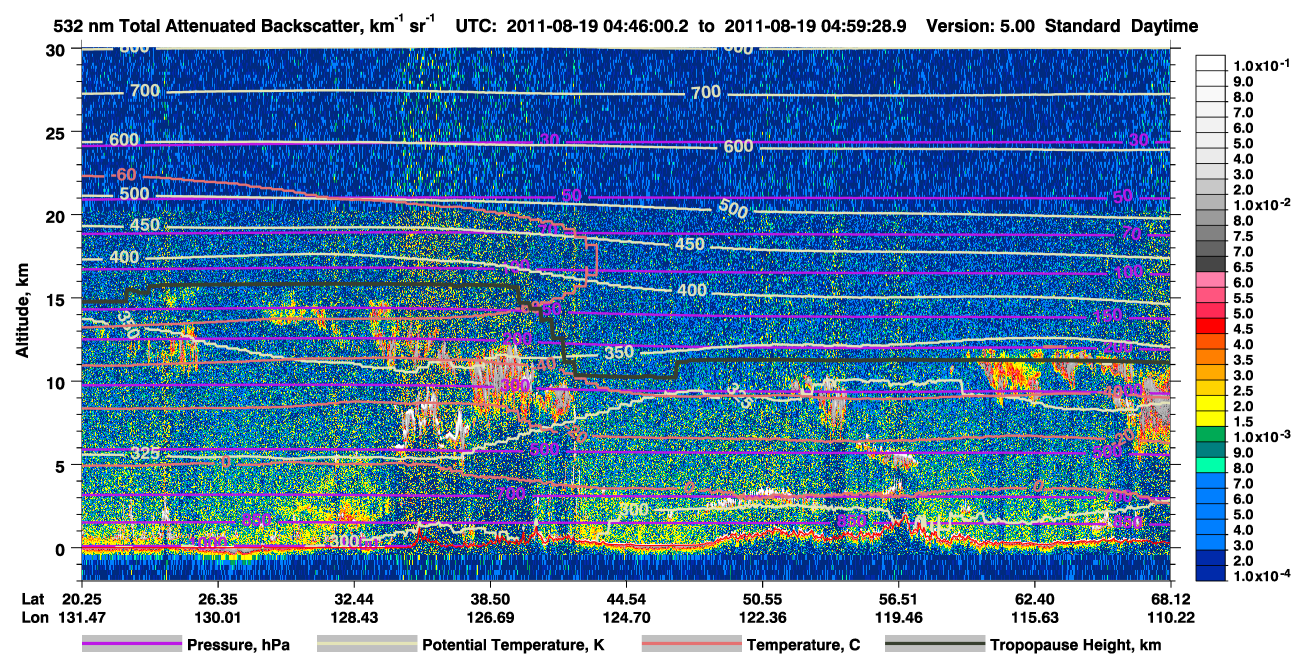Click colorbar label 1.0x10-2
Viewport: 1300px width, 667px height.
click(x=1260, y=204)
